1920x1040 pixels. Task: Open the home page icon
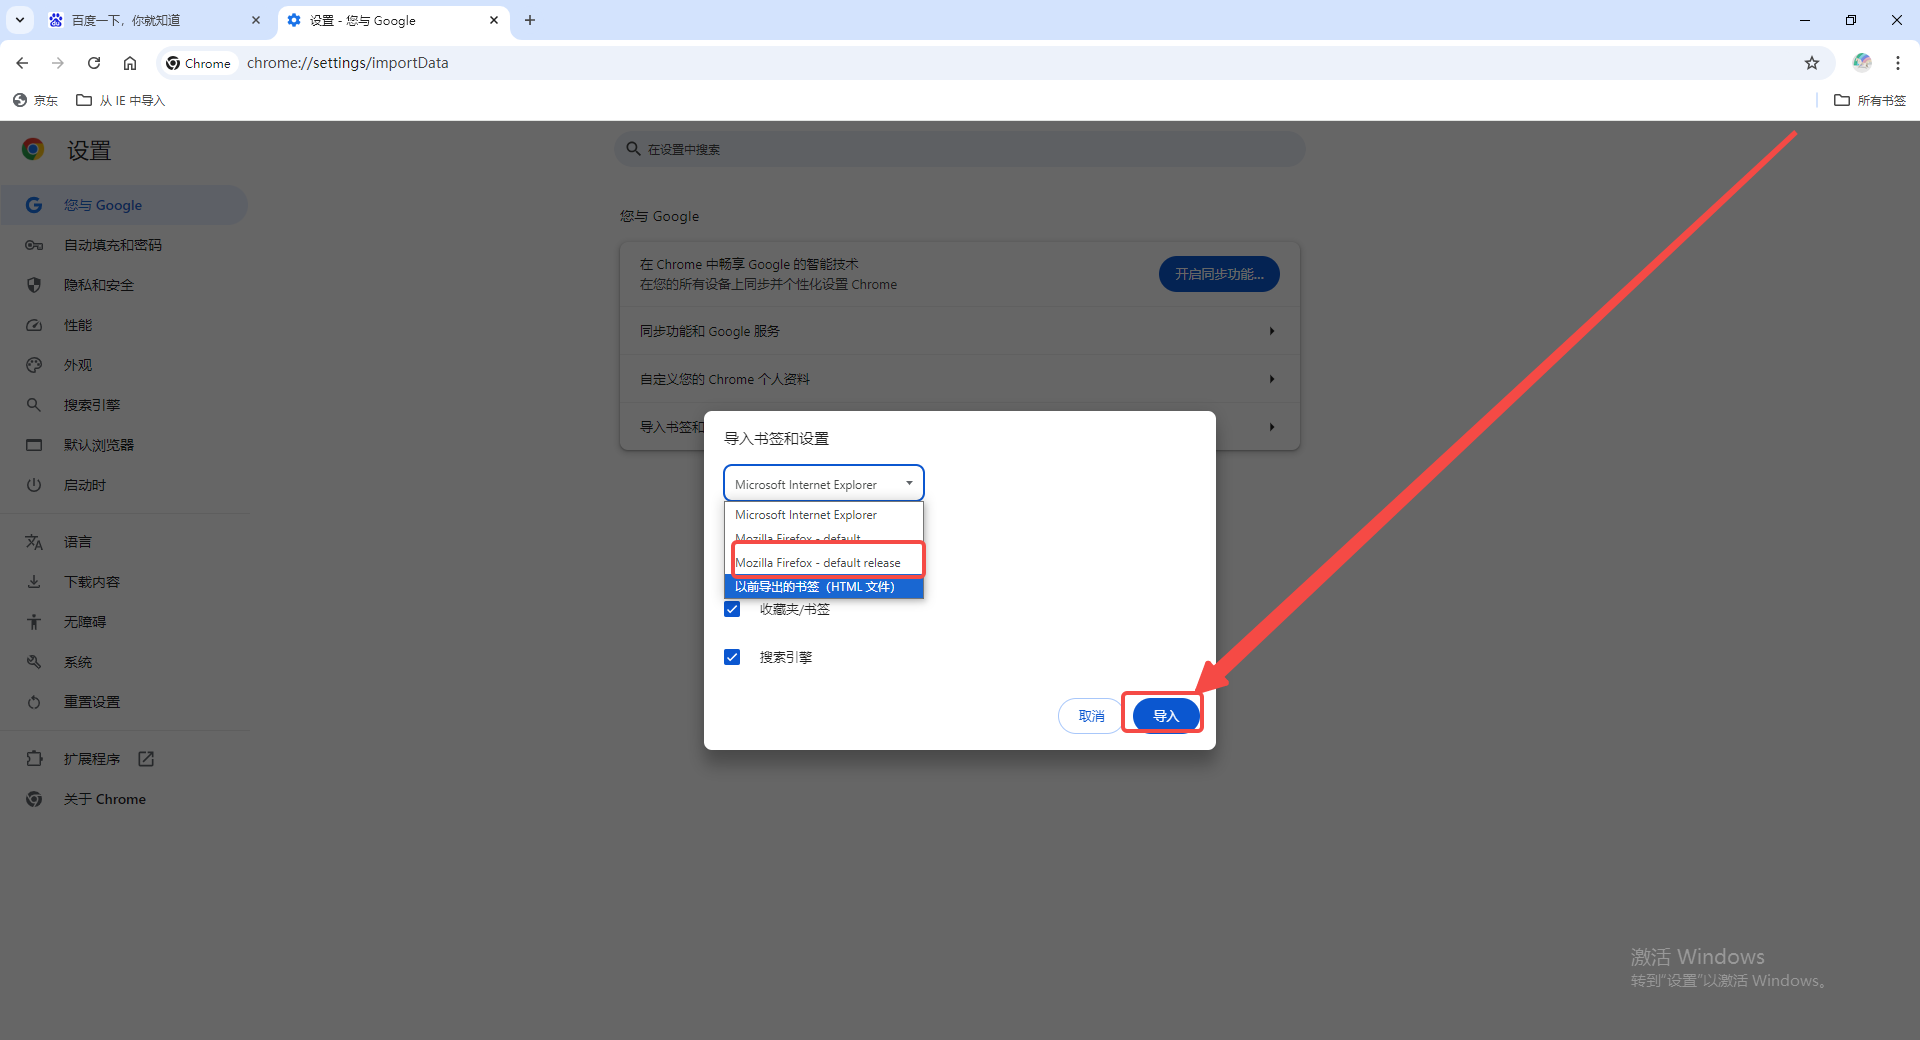pos(130,63)
